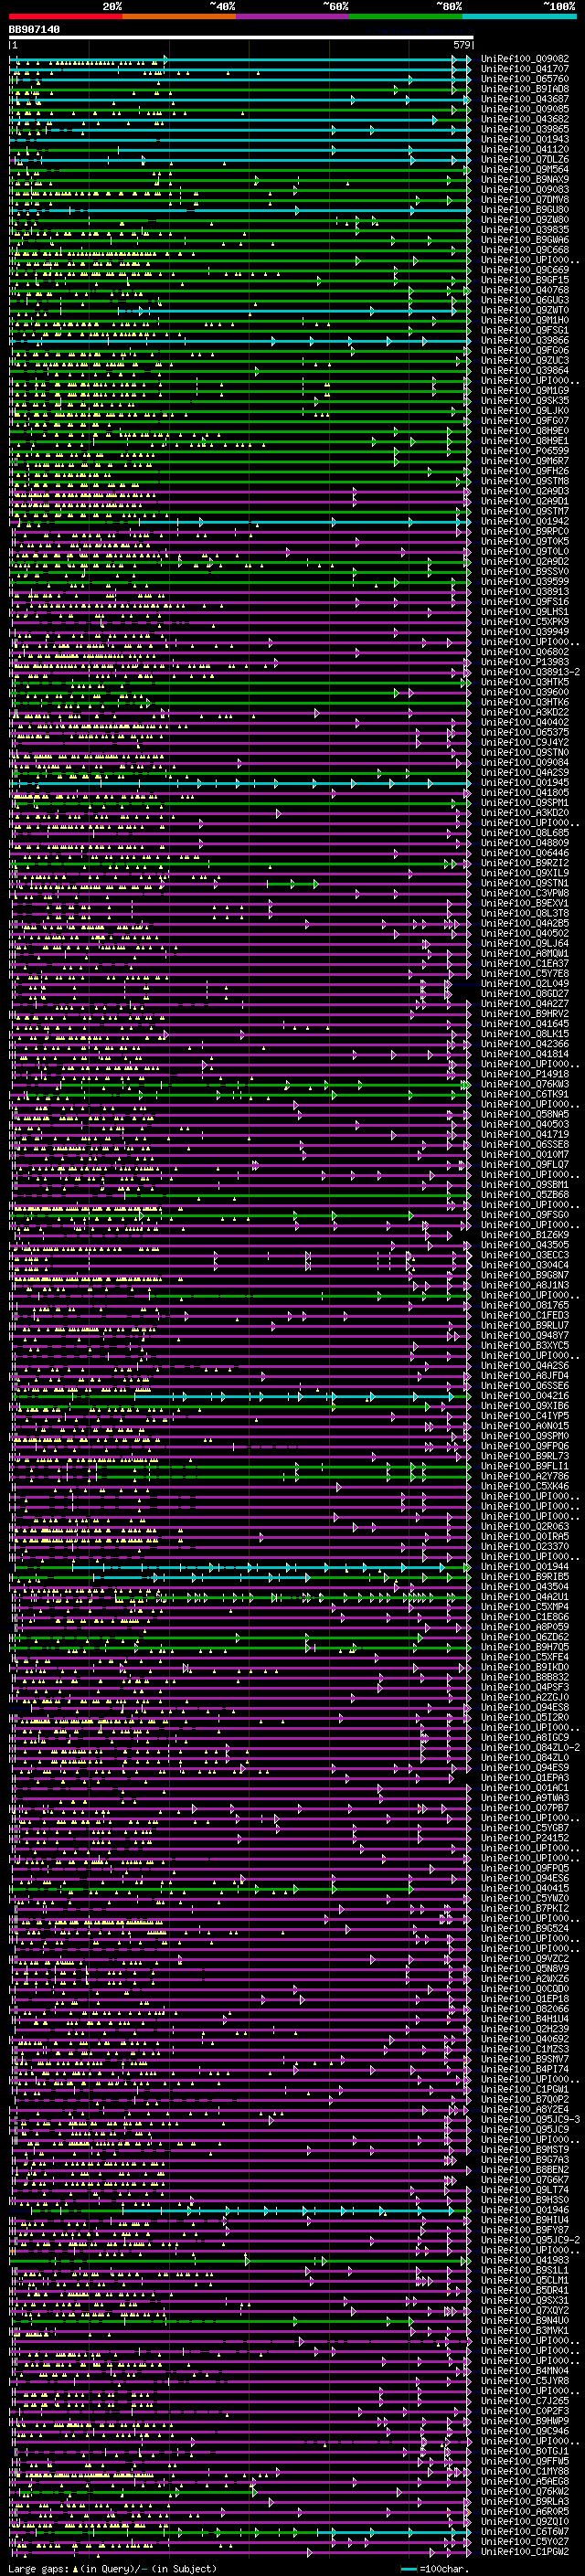The height and width of the screenshot is (2576, 585).
Task: Select label UniRef100_Q41983
Action: (525, 2260)
